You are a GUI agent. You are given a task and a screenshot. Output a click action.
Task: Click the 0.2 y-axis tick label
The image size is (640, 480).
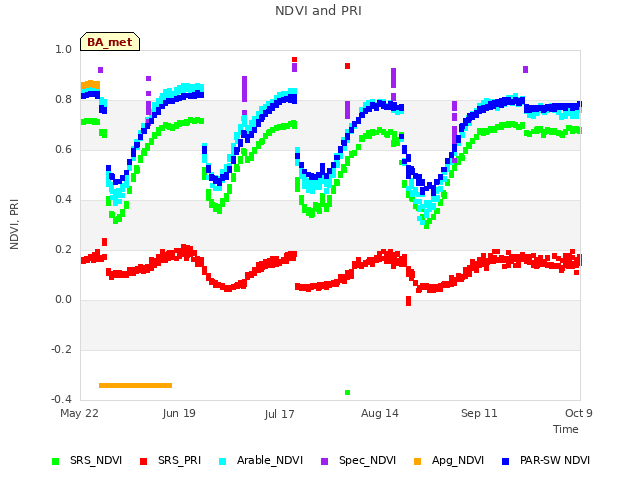(63, 249)
